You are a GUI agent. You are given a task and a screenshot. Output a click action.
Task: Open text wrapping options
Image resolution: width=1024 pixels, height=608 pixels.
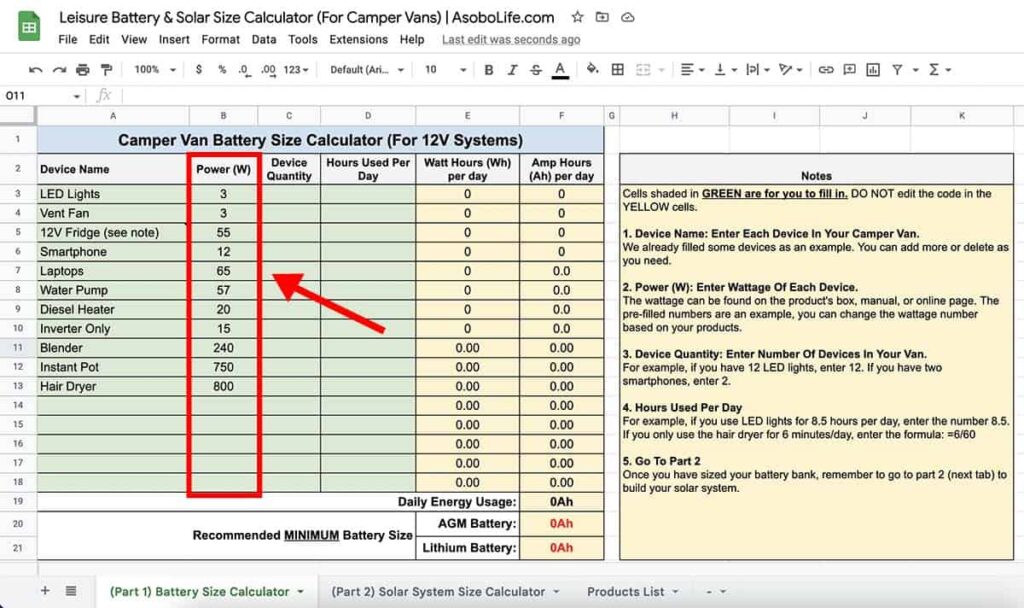(758, 69)
